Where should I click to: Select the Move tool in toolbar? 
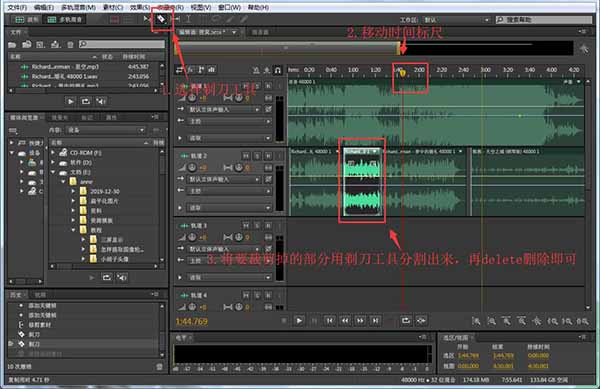pyautogui.click(x=147, y=19)
